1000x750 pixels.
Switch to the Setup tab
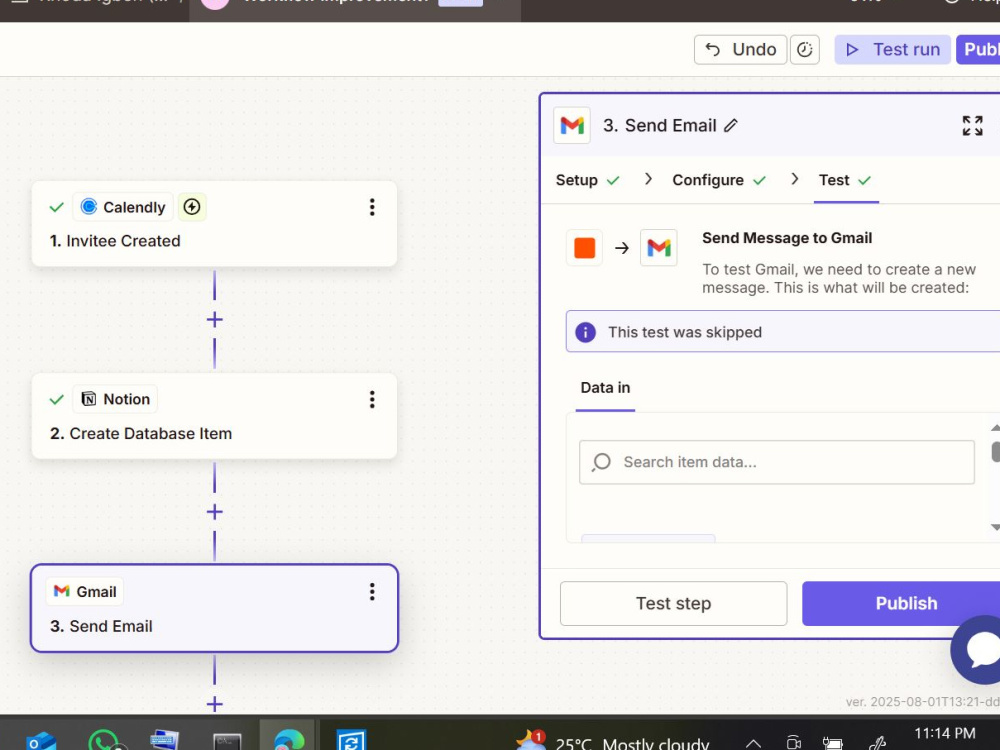(587, 180)
